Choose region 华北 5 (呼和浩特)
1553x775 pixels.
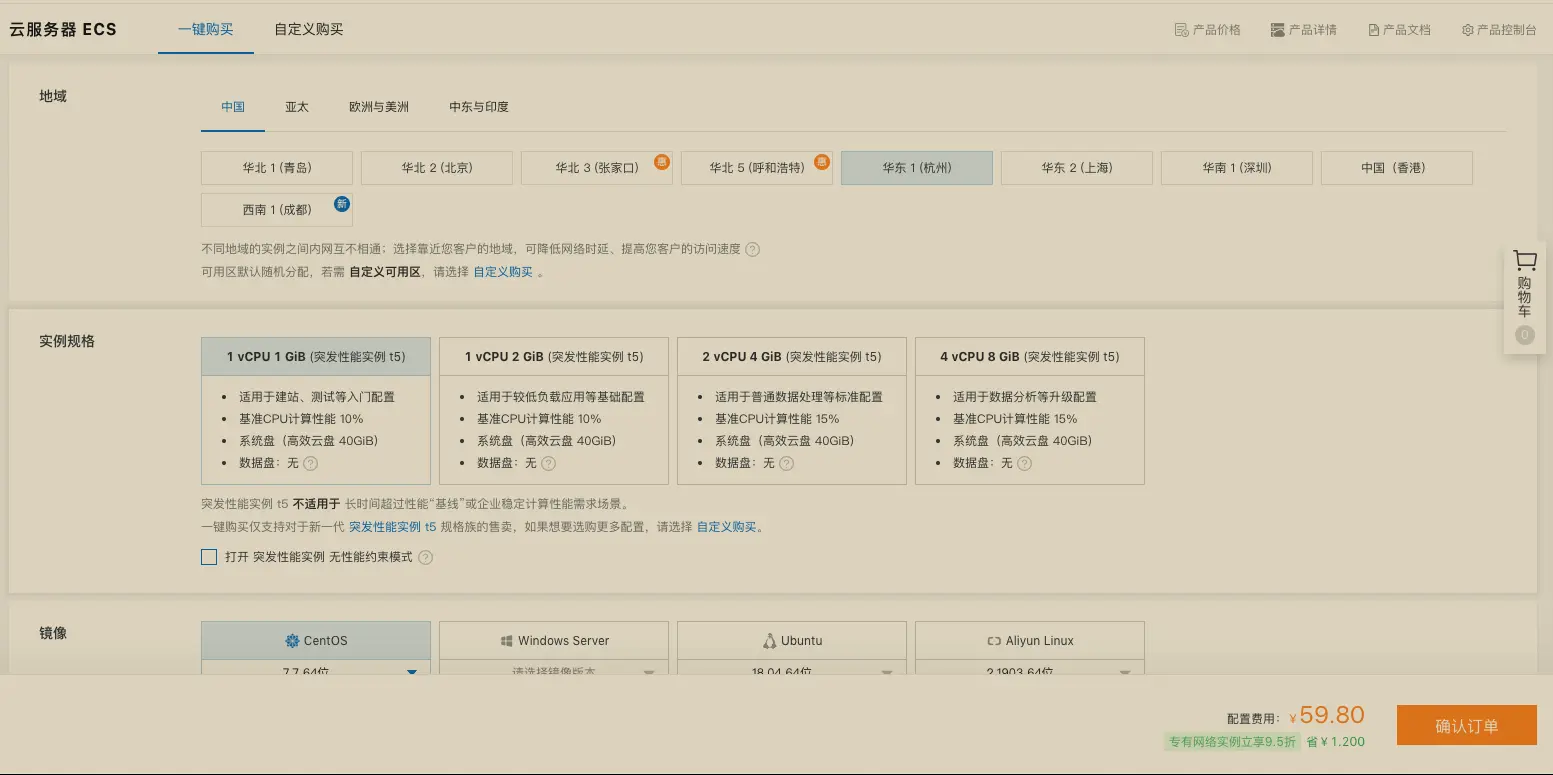(757, 168)
